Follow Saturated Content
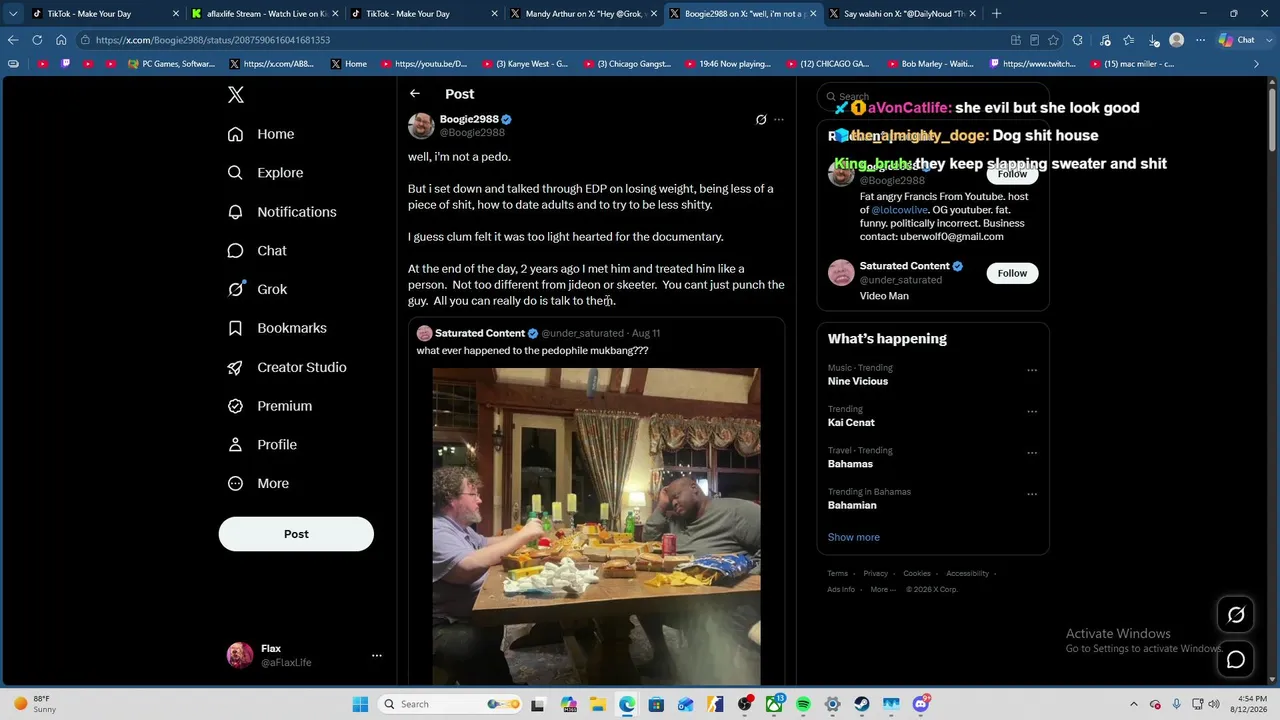 [x=1012, y=273]
